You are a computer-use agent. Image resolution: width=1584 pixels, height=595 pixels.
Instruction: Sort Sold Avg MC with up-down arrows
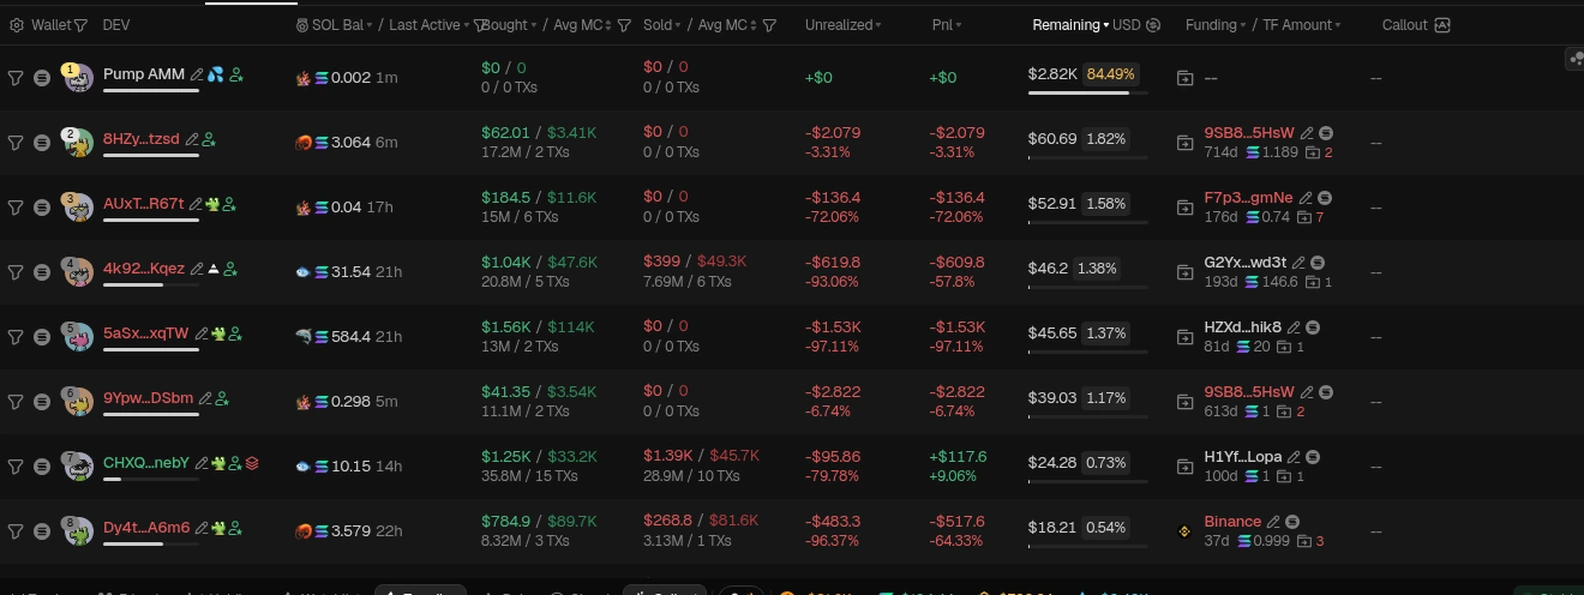[753, 25]
